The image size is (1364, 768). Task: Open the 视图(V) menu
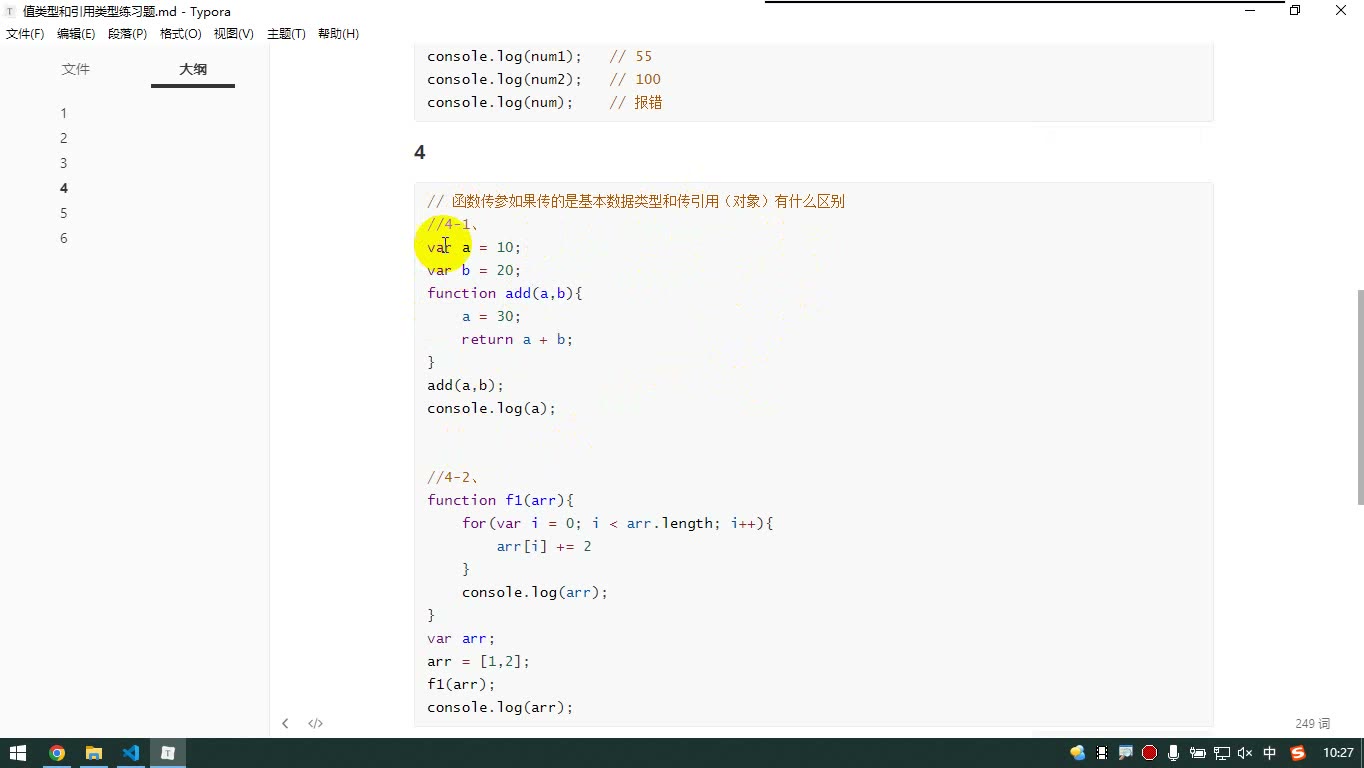click(233, 34)
